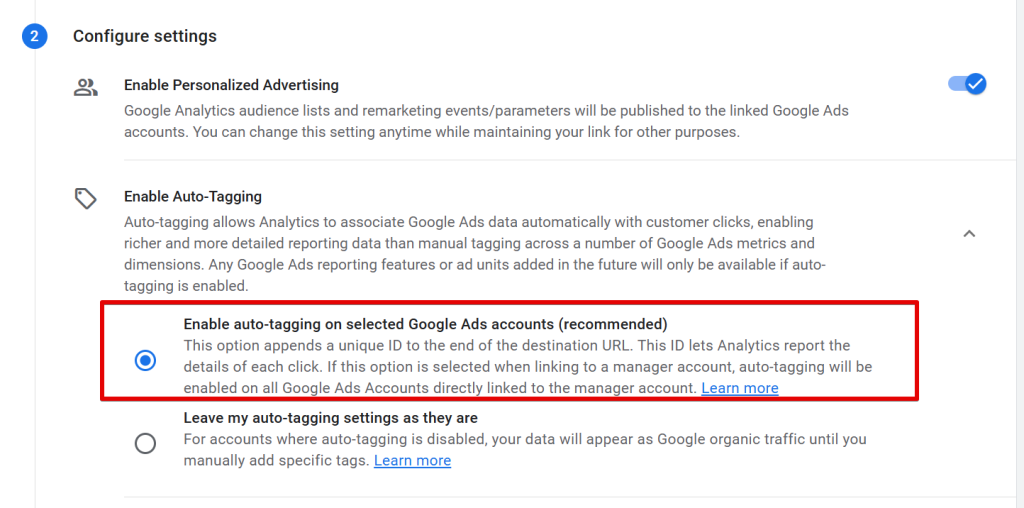The width and height of the screenshot is (1024, 508).
Task: Select the recommended enable auto-tagging radio button
Action: (x=145, y=360)
